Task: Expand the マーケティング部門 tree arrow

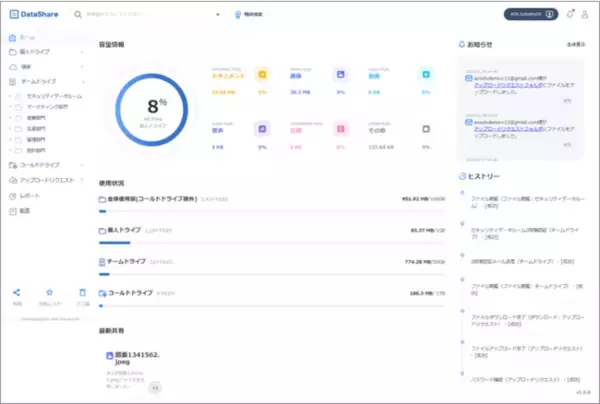Action: 10,107
